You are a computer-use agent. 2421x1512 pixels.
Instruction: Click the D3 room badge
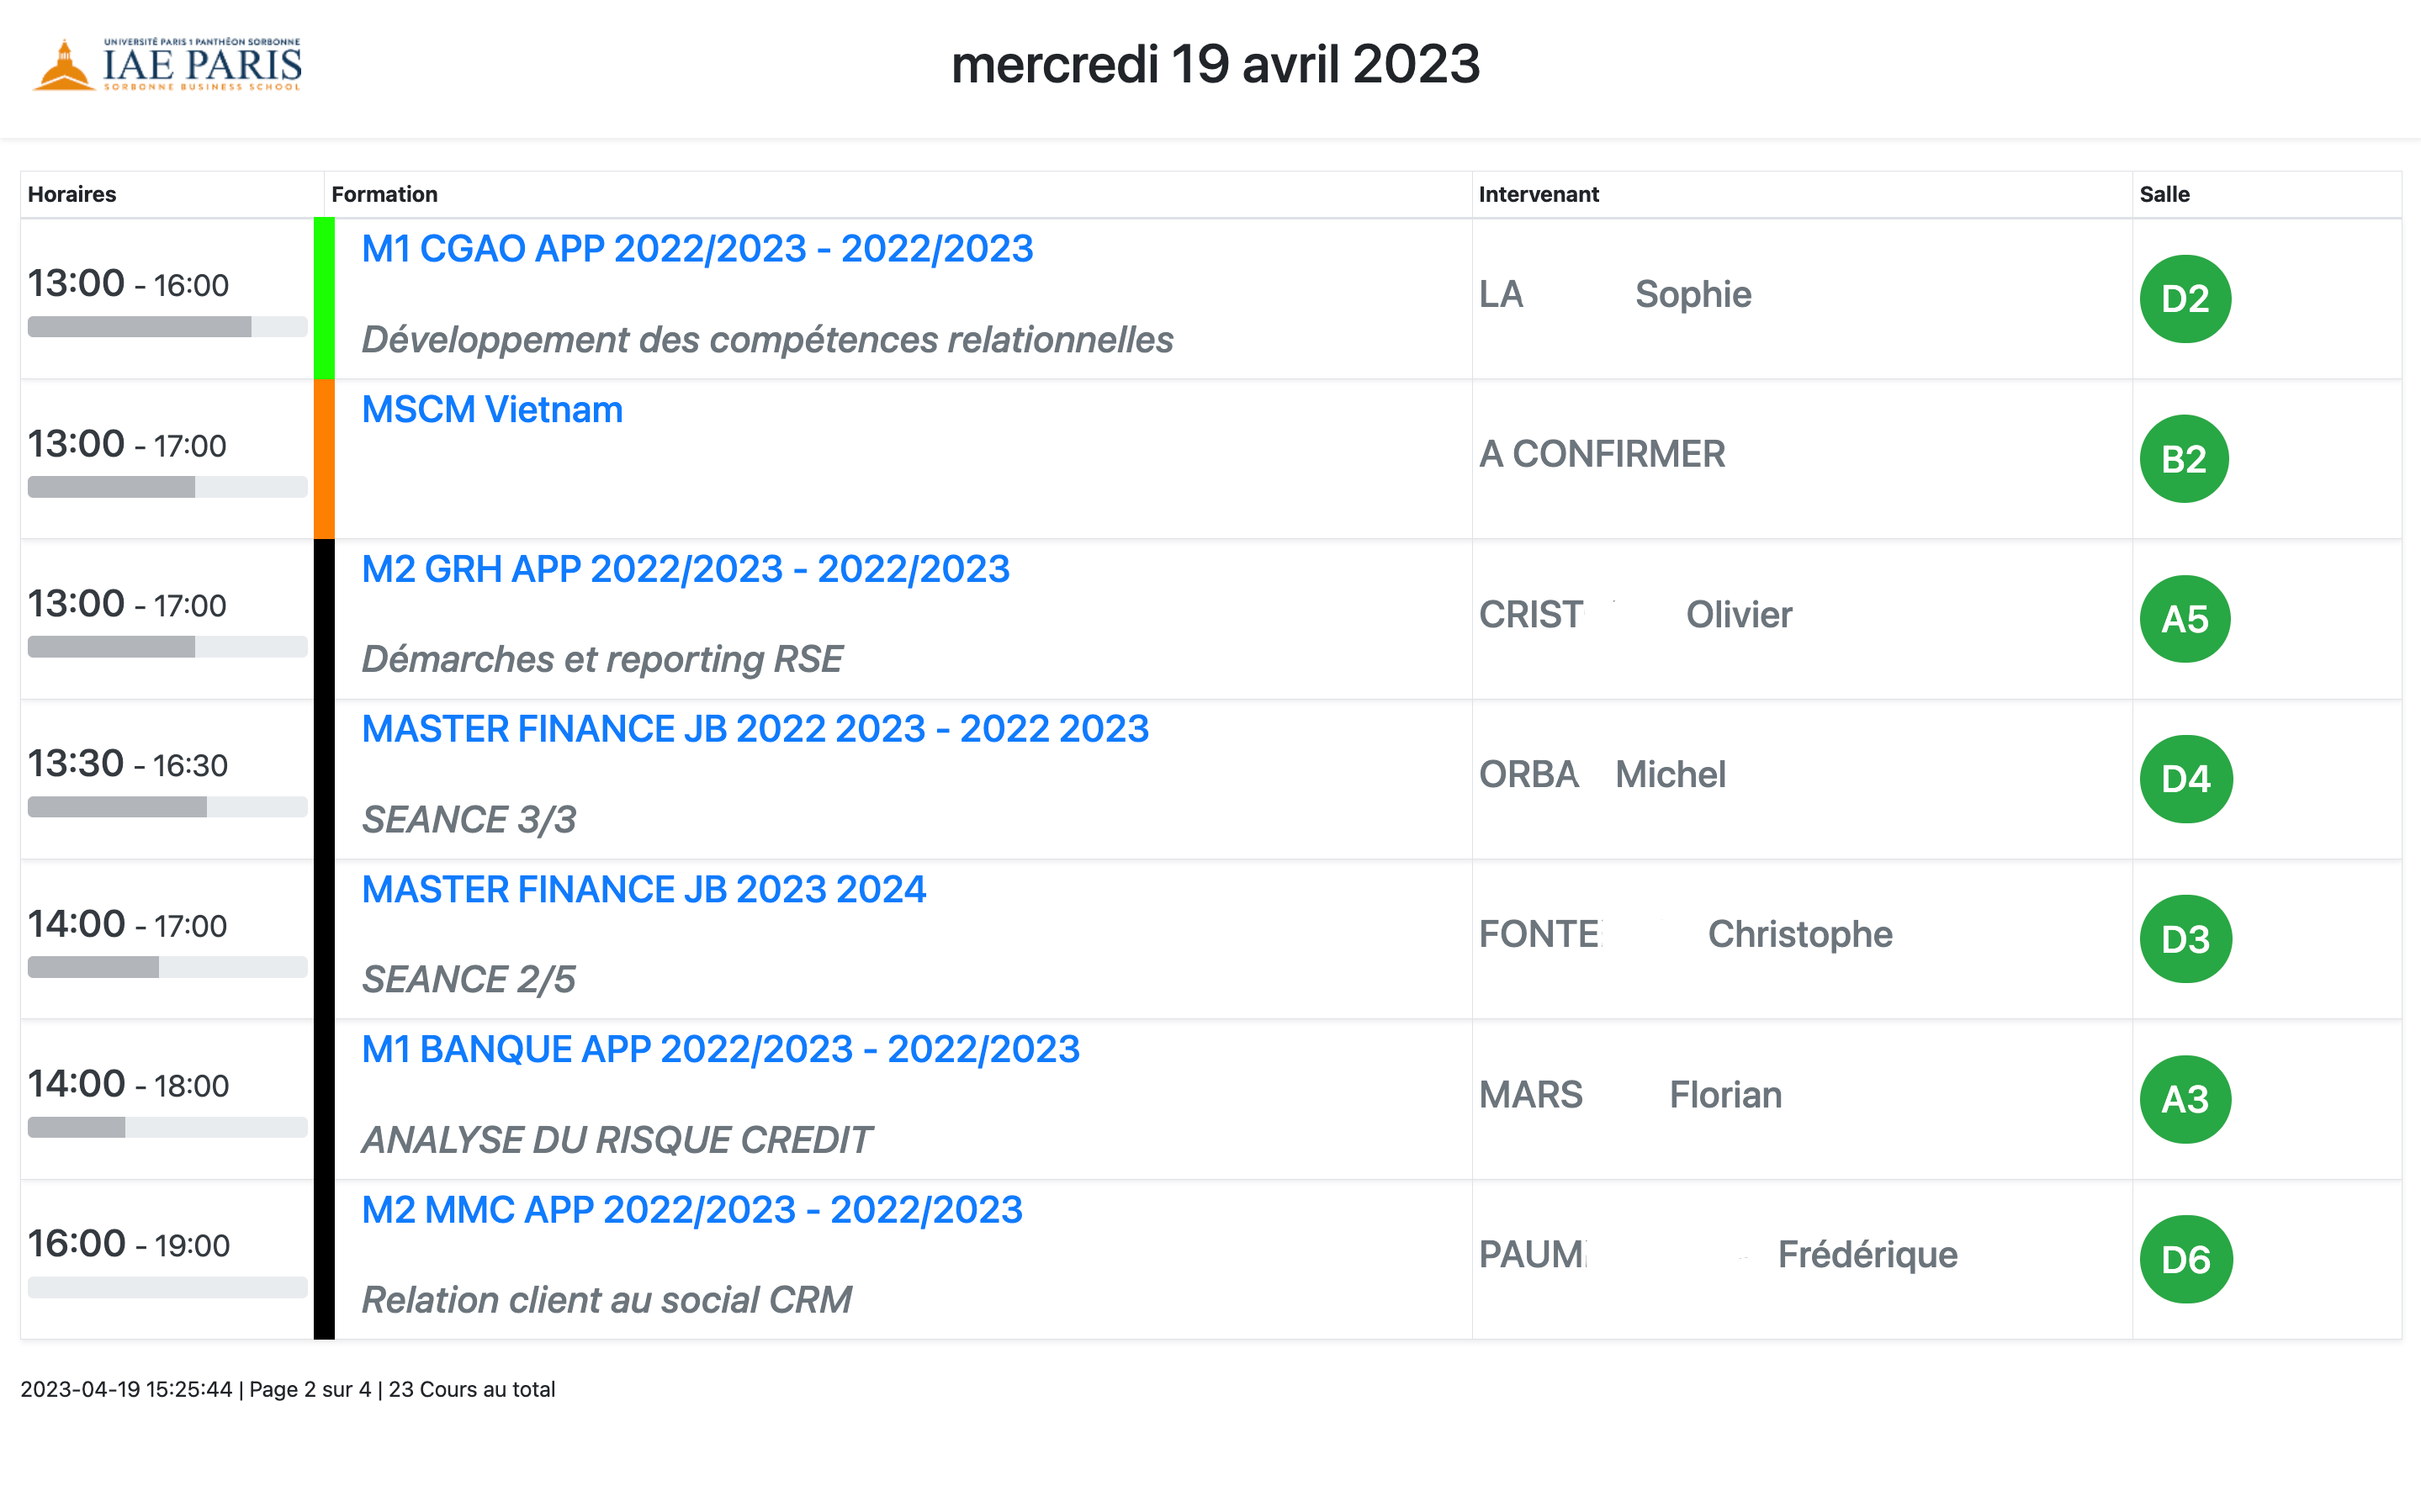(x=2185, y=939)
